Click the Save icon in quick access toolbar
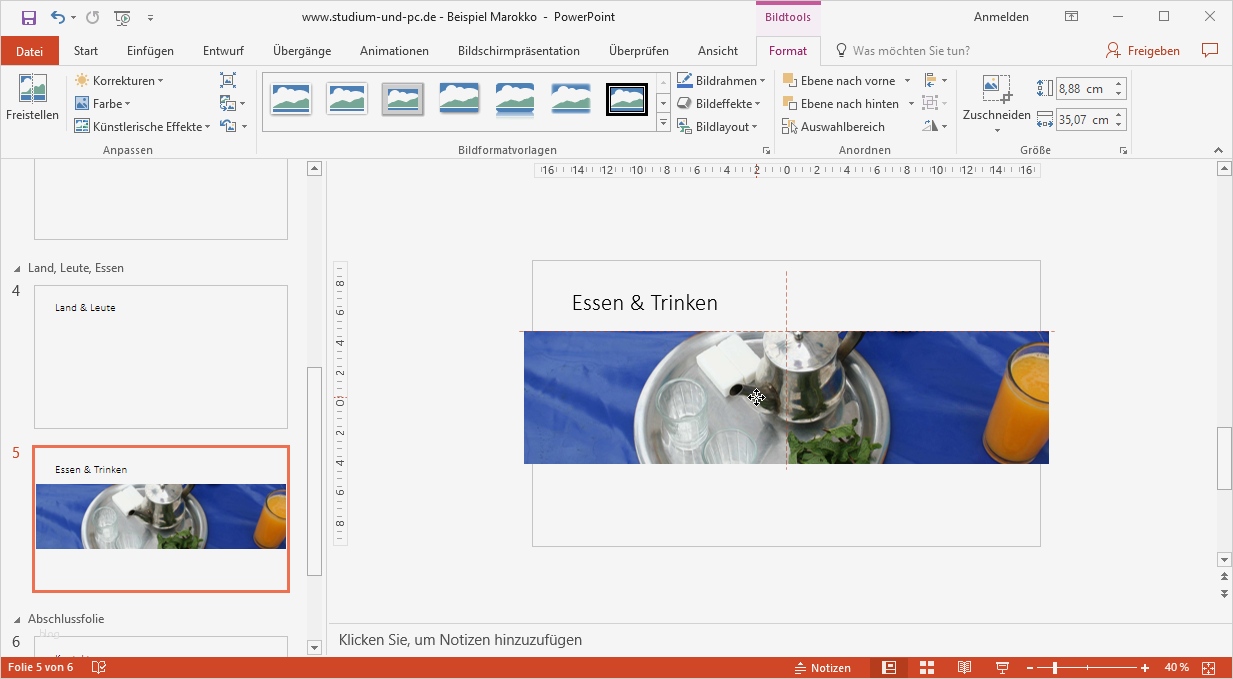 pos(28,17)
